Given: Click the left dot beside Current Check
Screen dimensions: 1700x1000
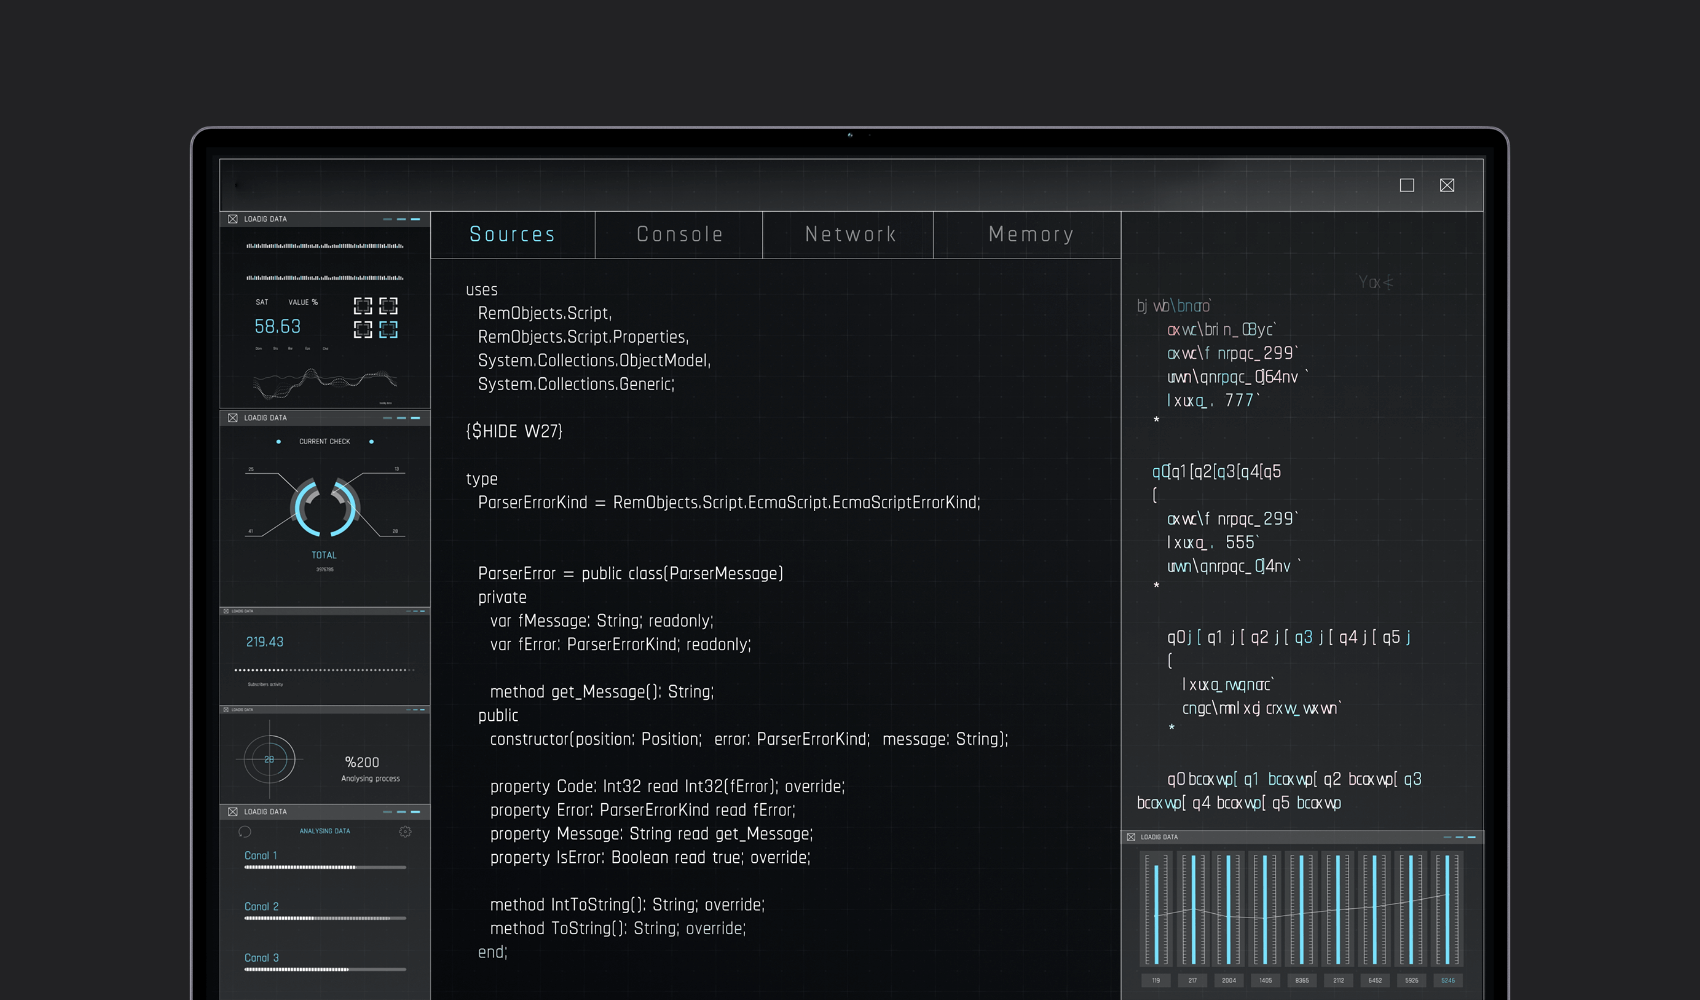Looking at the screenshot, I should pos(278,441).
